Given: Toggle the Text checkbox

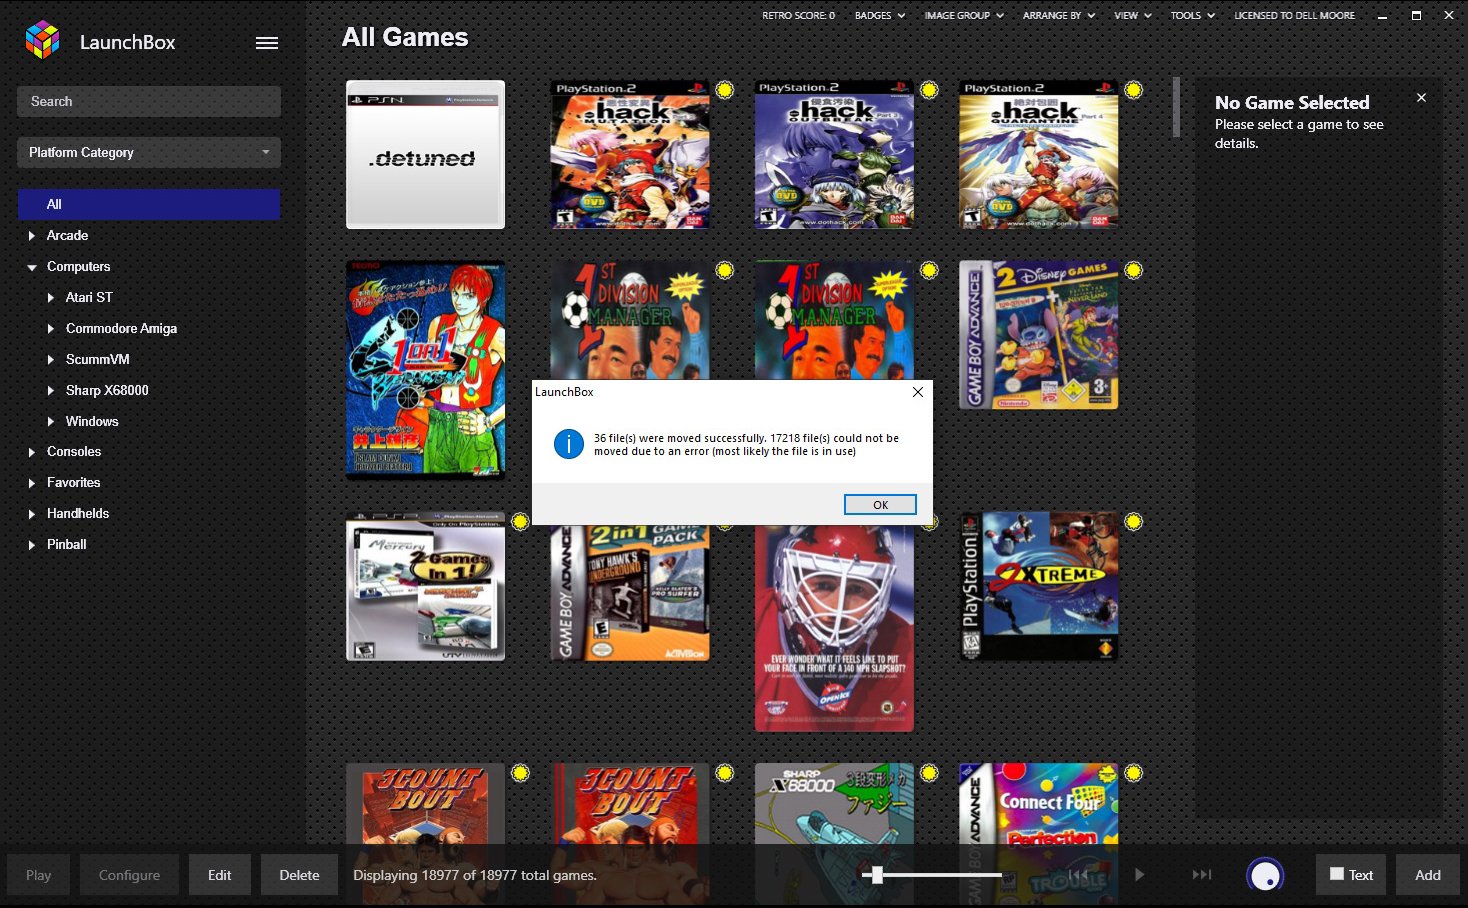Looking at the screenshot, I should (1336, 874).
